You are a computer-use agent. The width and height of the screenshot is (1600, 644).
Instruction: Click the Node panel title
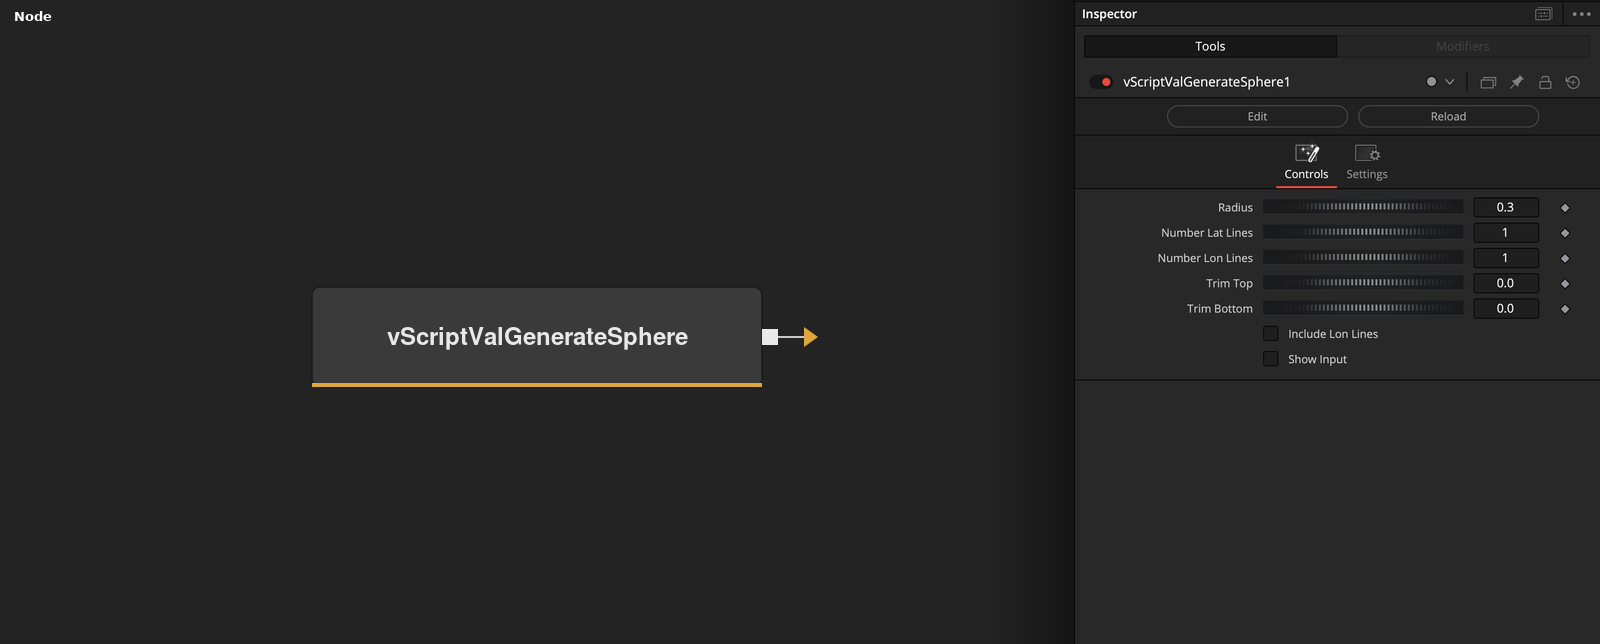(x=33, y=16)
